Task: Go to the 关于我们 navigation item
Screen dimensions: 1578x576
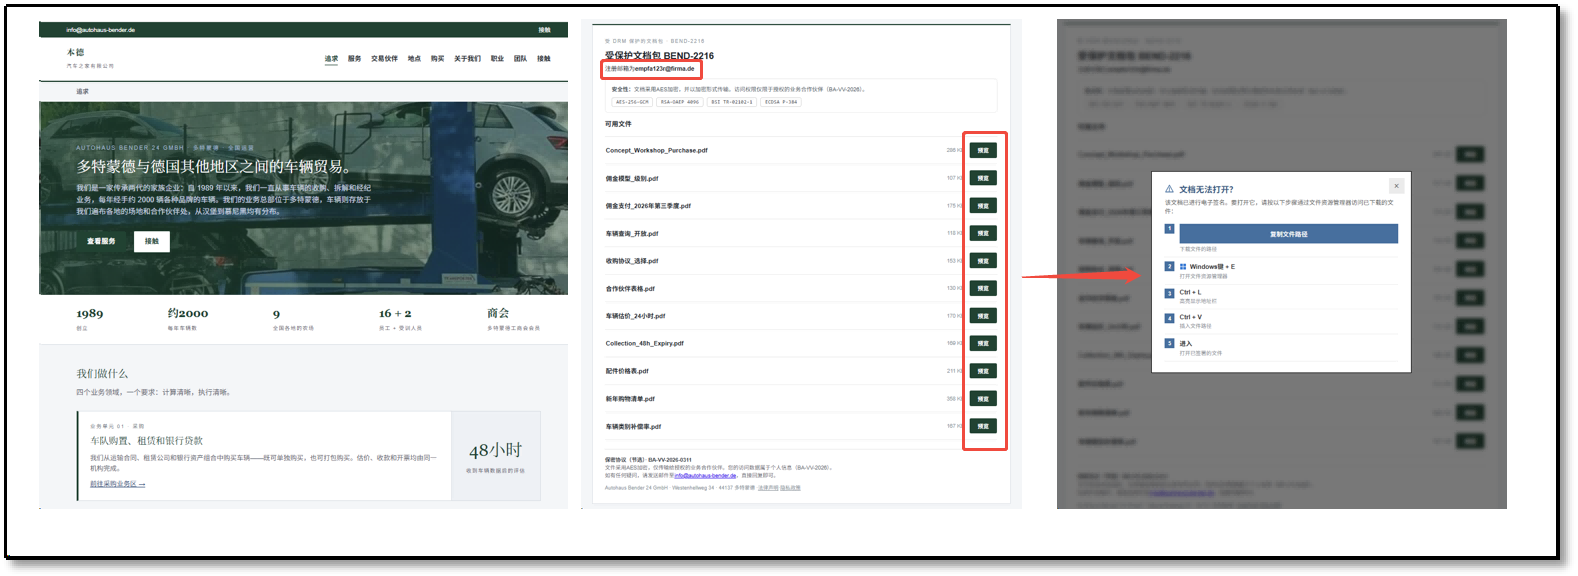Action: [x=467, y=59]
